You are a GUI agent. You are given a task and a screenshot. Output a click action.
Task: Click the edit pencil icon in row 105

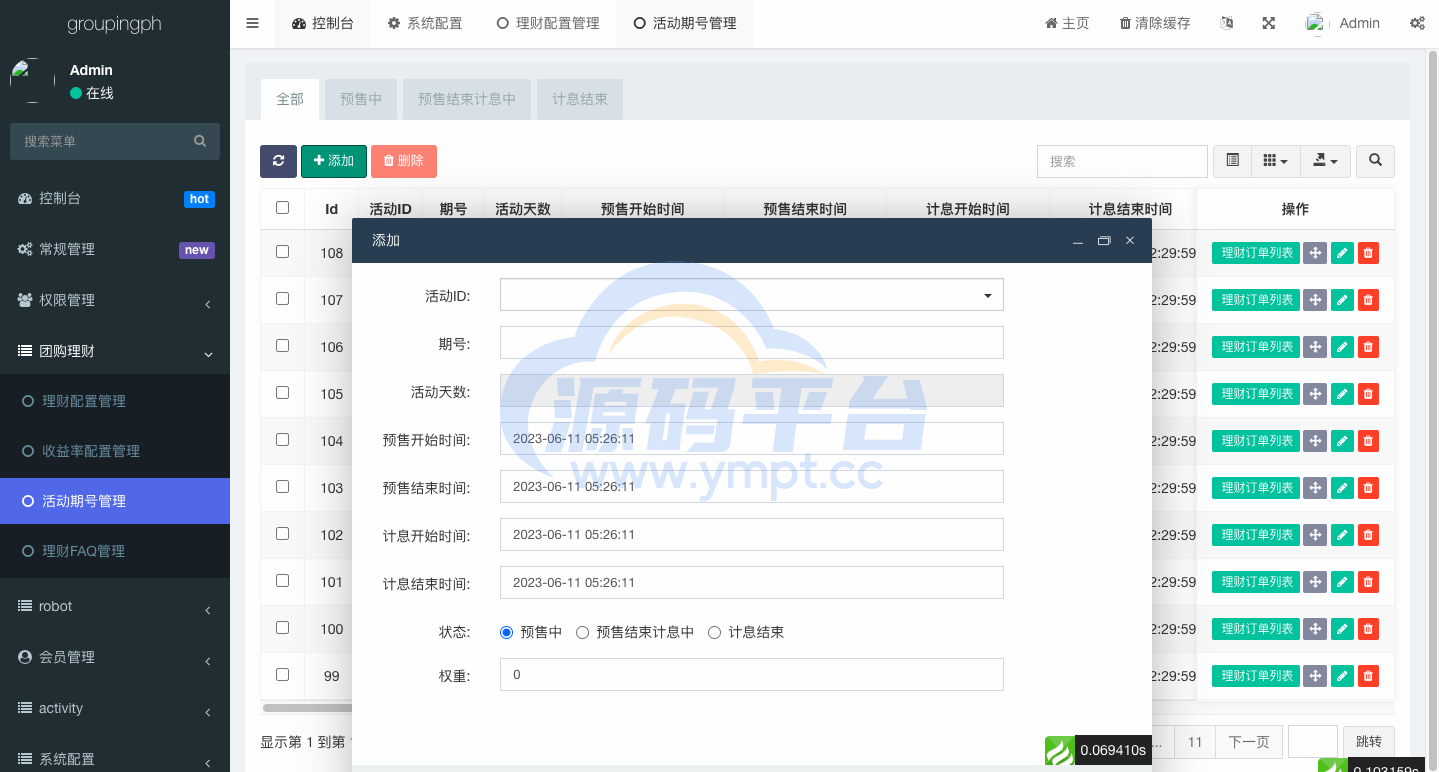[x=1342, y=394]
